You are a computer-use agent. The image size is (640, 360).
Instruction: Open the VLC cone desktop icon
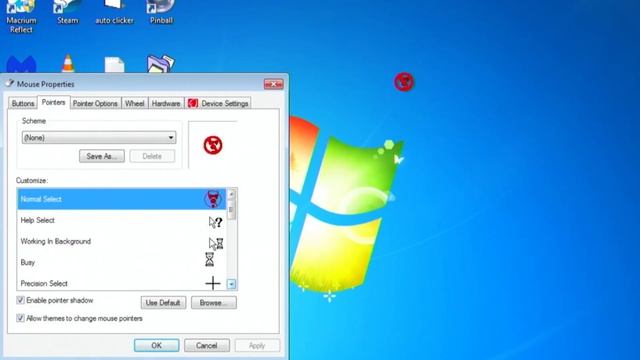point(68,64)
